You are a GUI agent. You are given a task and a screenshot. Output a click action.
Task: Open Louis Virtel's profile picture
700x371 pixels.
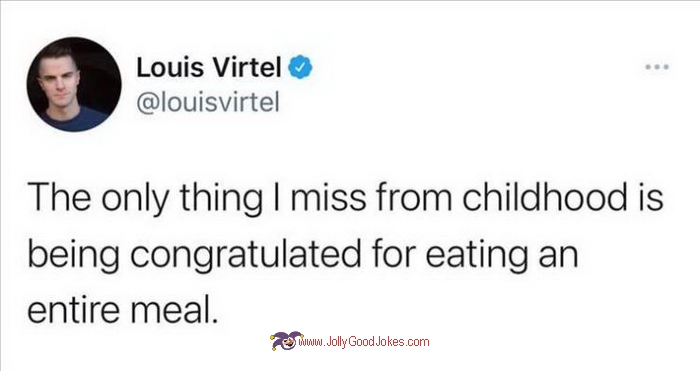74,84
